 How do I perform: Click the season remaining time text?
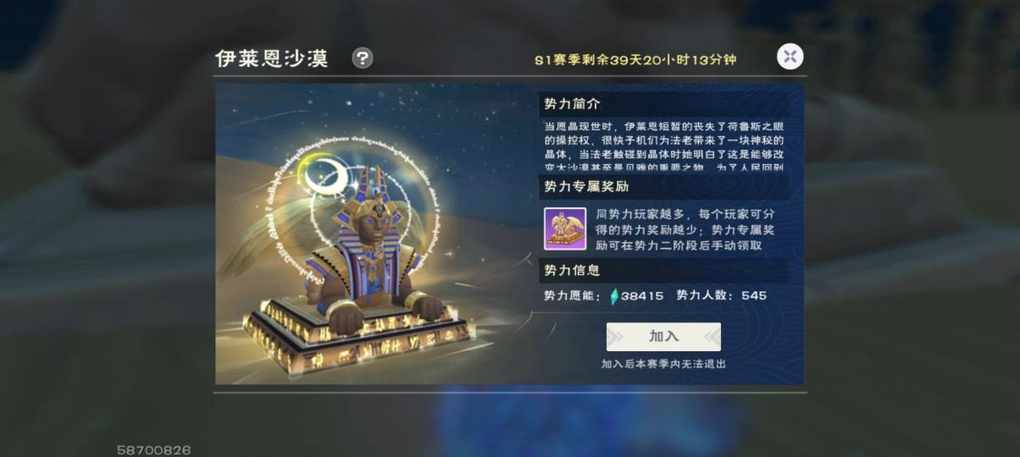[x=635, y=60]
